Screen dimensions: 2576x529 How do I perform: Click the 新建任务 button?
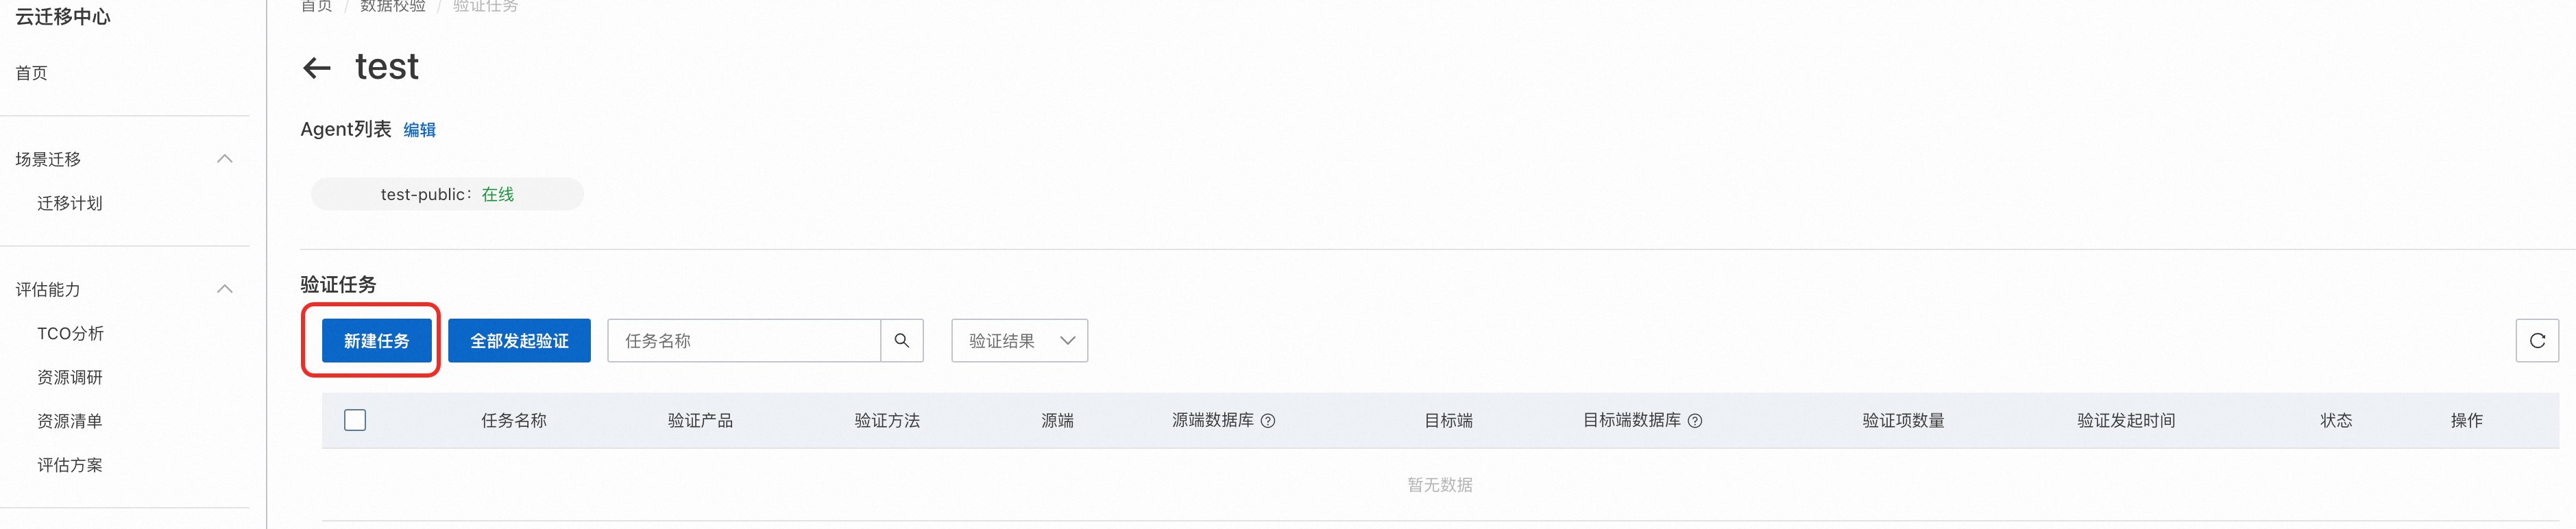pyautogui.click(x=376, y=341)
